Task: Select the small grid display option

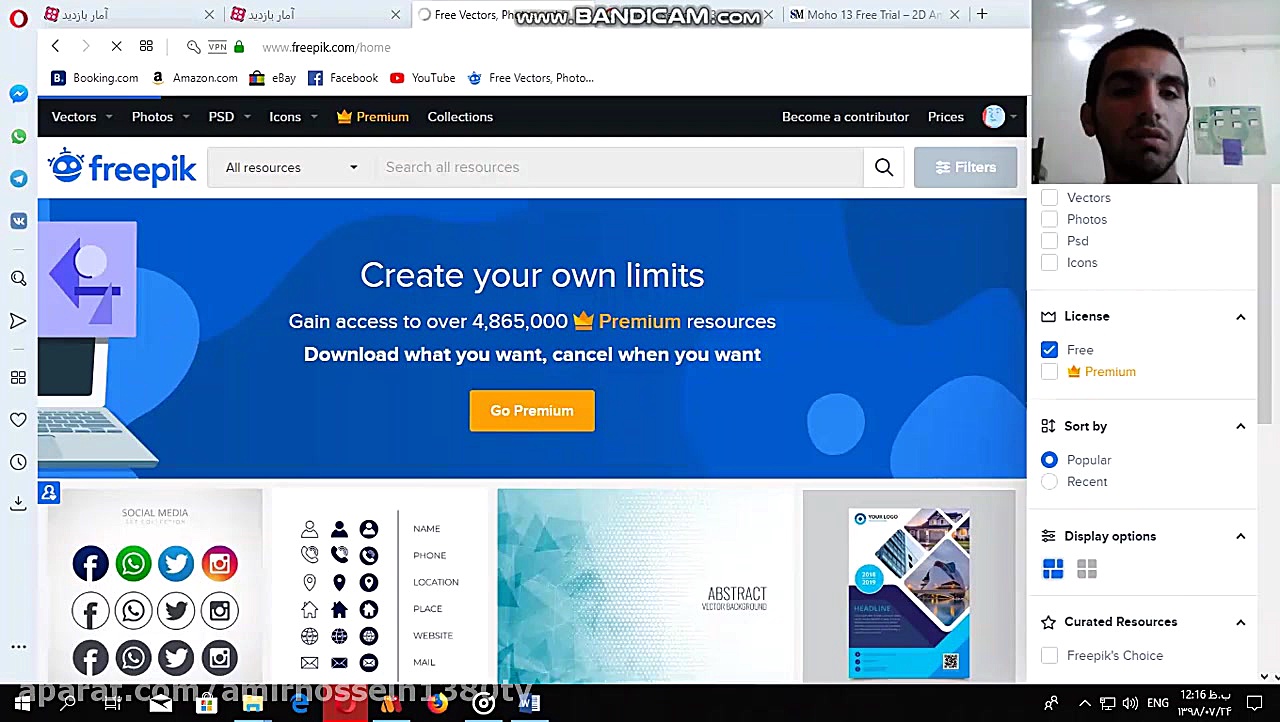Action: [1087, 569]
